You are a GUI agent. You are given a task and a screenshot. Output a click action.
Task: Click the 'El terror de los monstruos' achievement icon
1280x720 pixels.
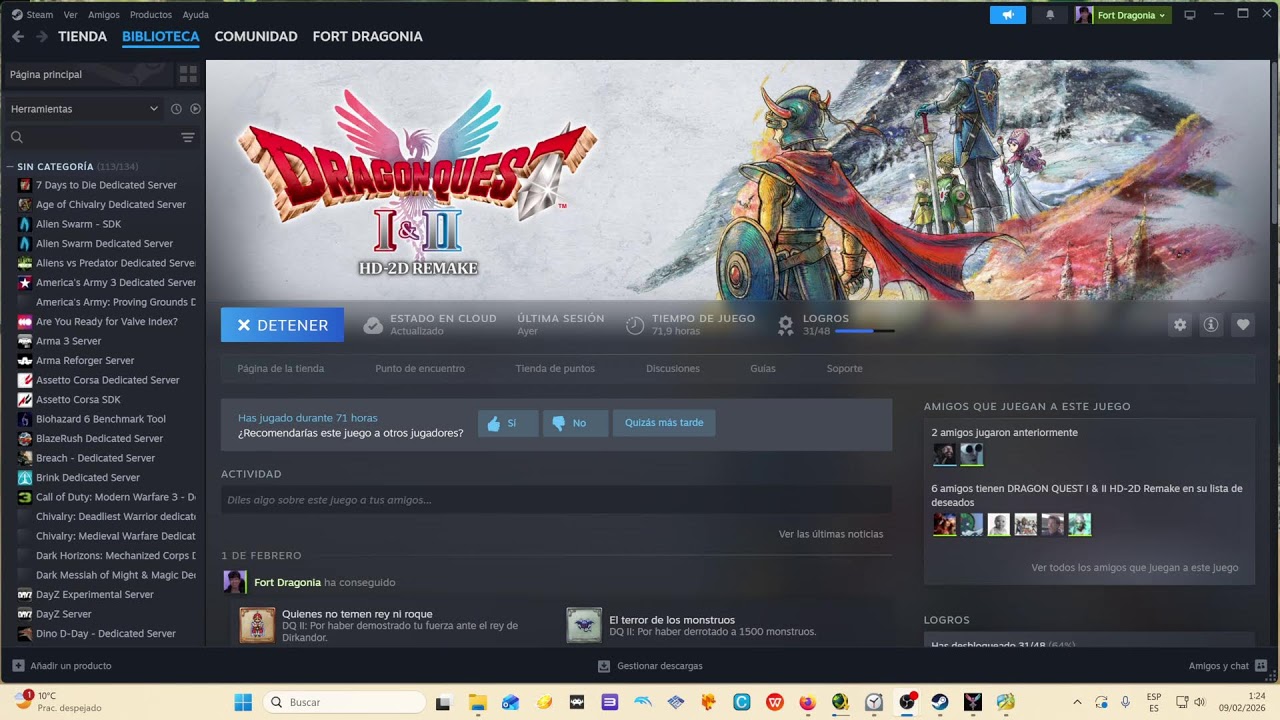point(584,625)
